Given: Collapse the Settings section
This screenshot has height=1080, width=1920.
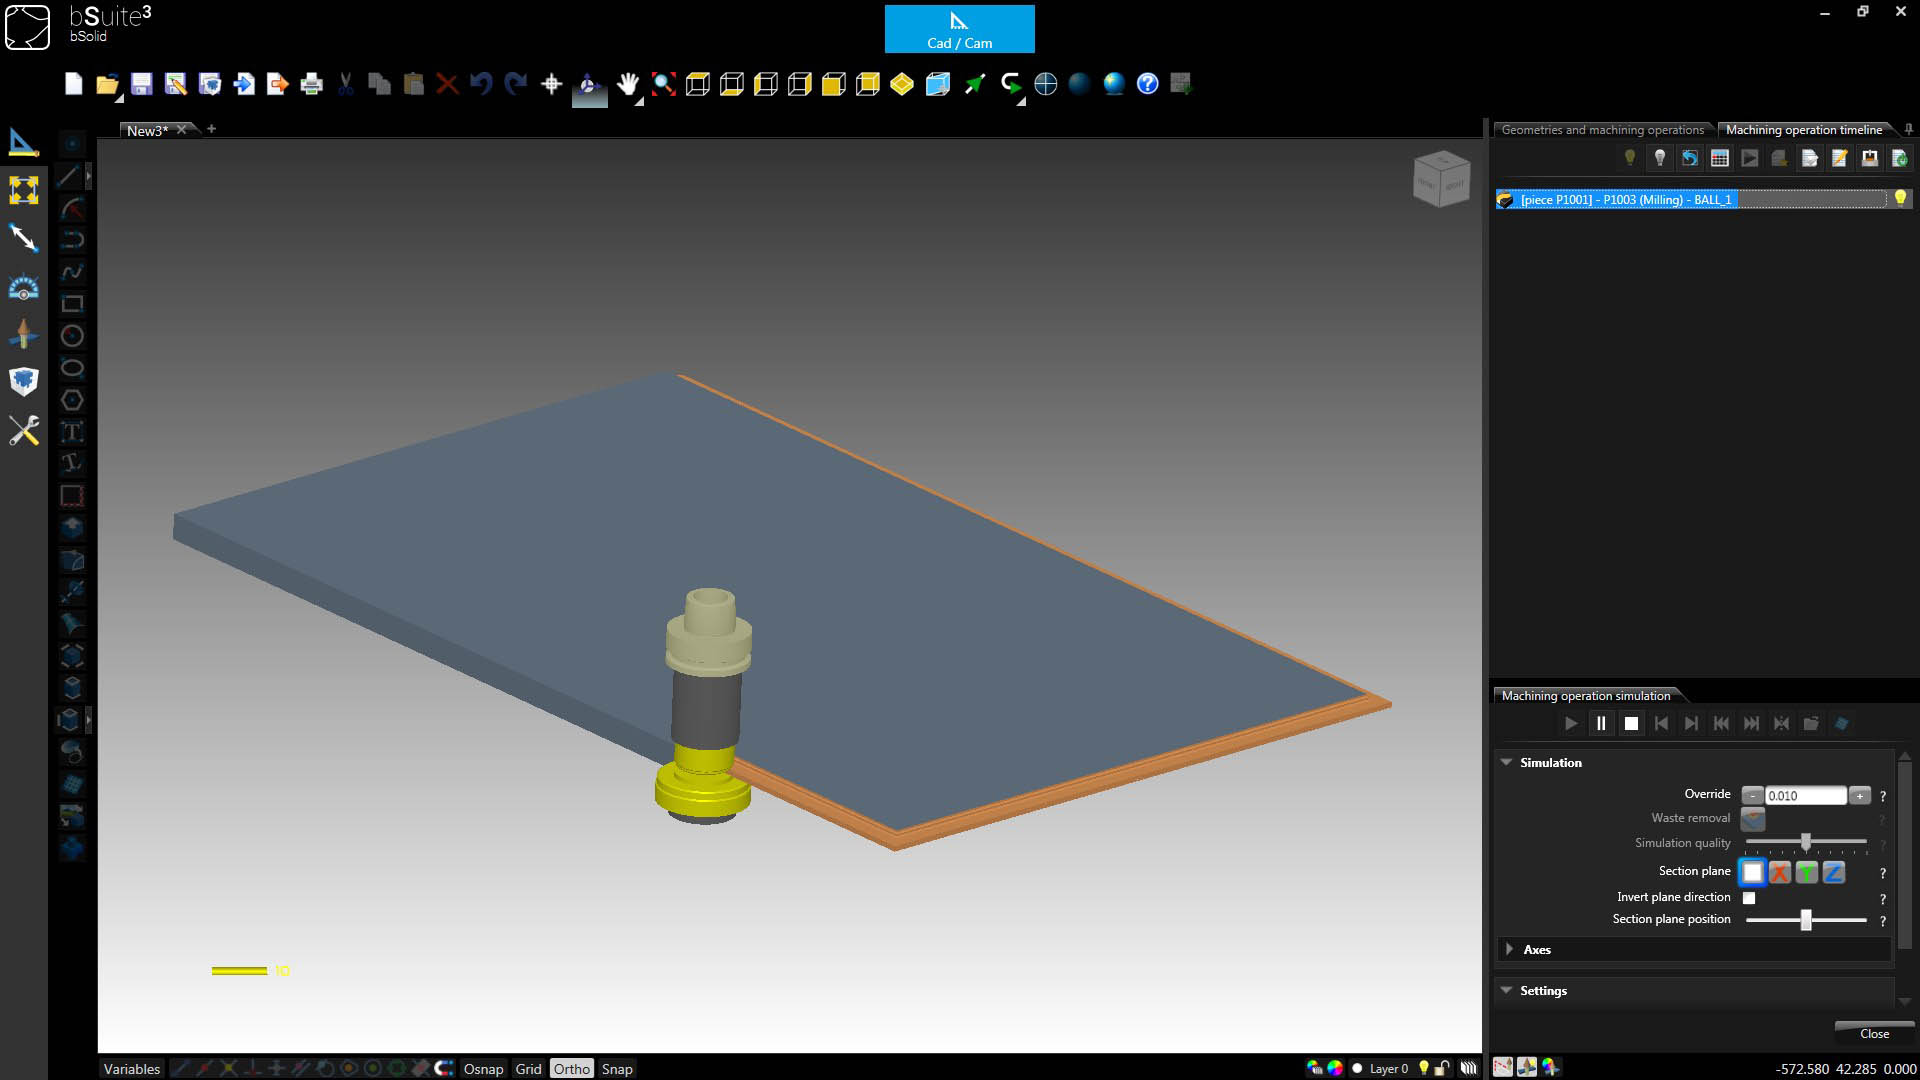Looking at the screenshot, I should [1506, 990].
